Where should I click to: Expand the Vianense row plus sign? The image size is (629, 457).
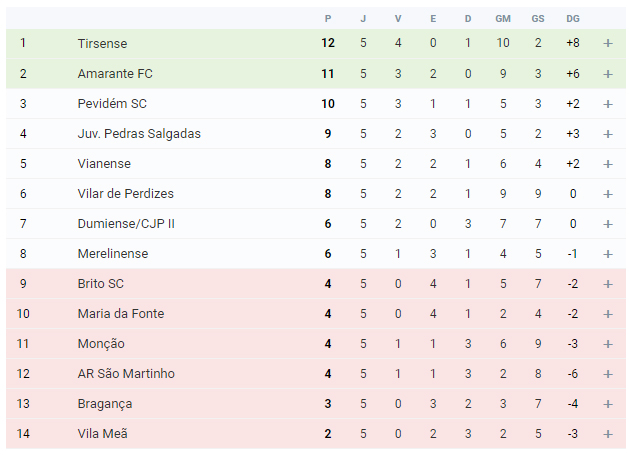(608, 164)
